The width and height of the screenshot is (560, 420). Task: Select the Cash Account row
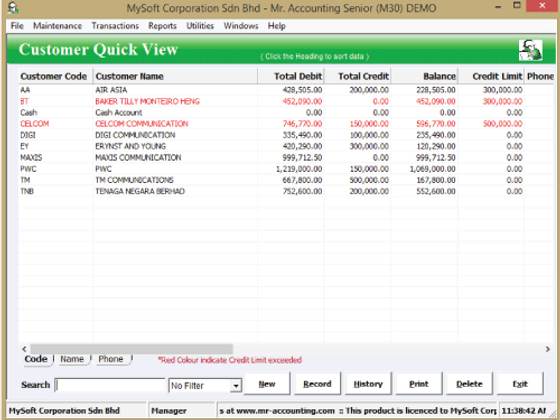(286, 112)
